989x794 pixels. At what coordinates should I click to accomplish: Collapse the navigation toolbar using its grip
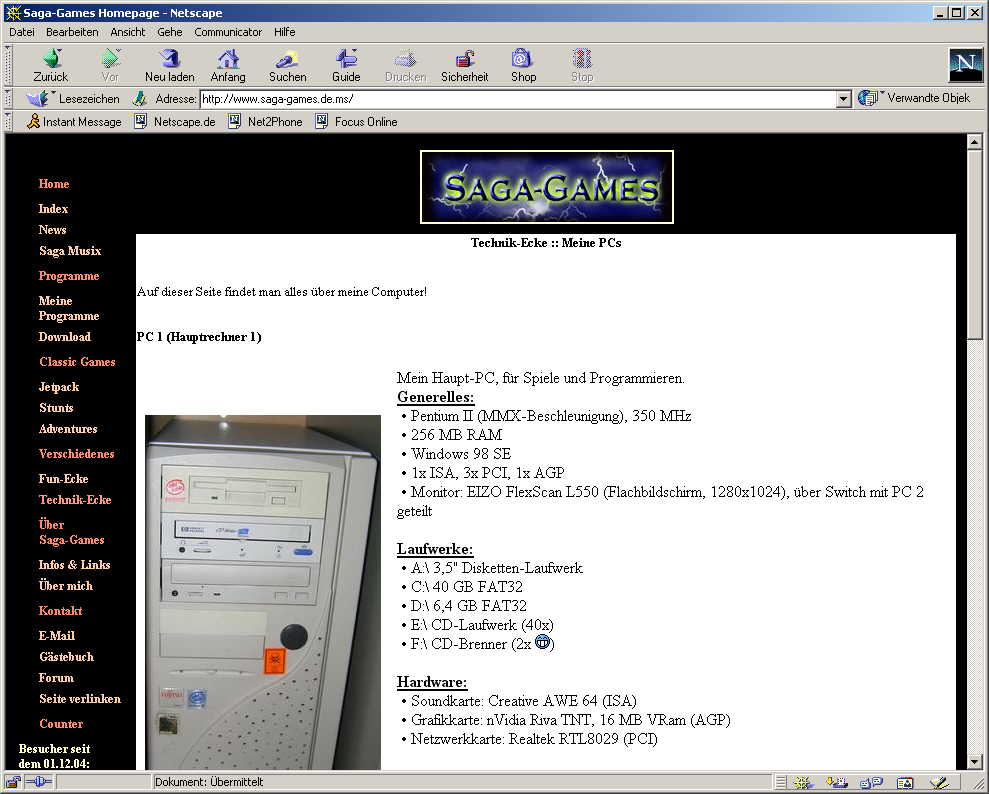click(8, 66)
